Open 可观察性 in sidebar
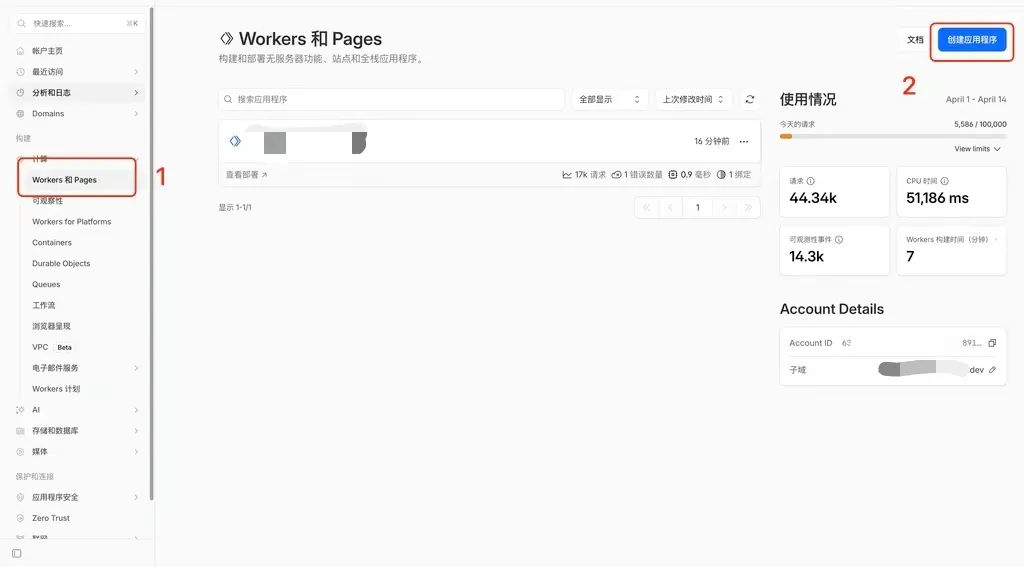This screenshot has height=567, width=1024. (48, 201)
